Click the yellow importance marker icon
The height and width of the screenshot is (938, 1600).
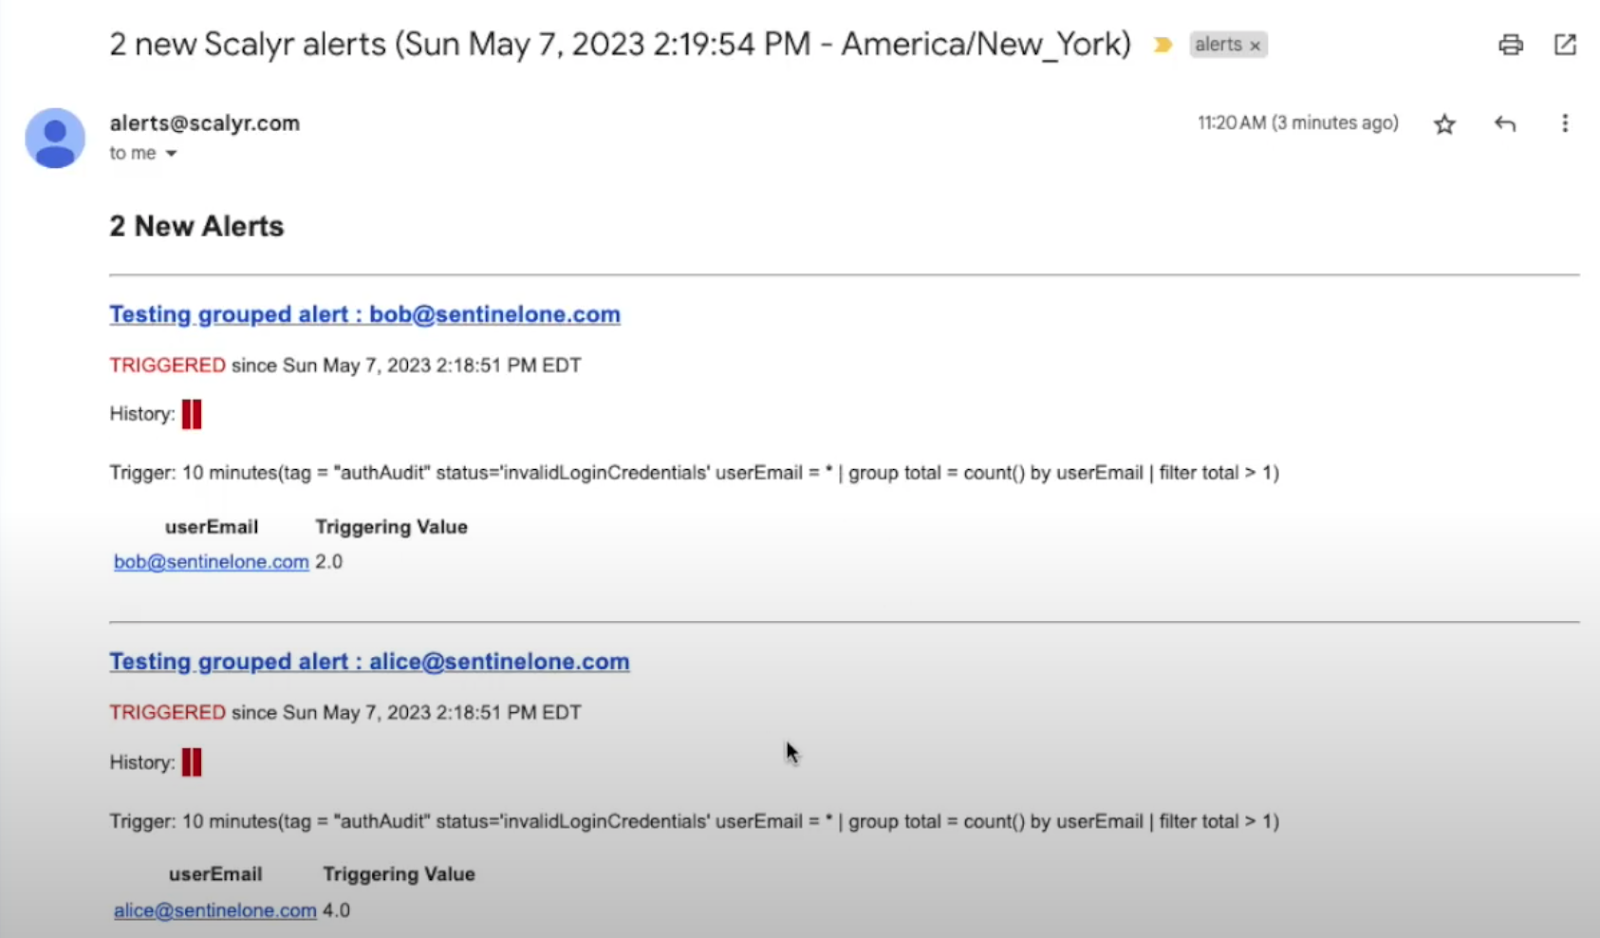pos(1162,45)
